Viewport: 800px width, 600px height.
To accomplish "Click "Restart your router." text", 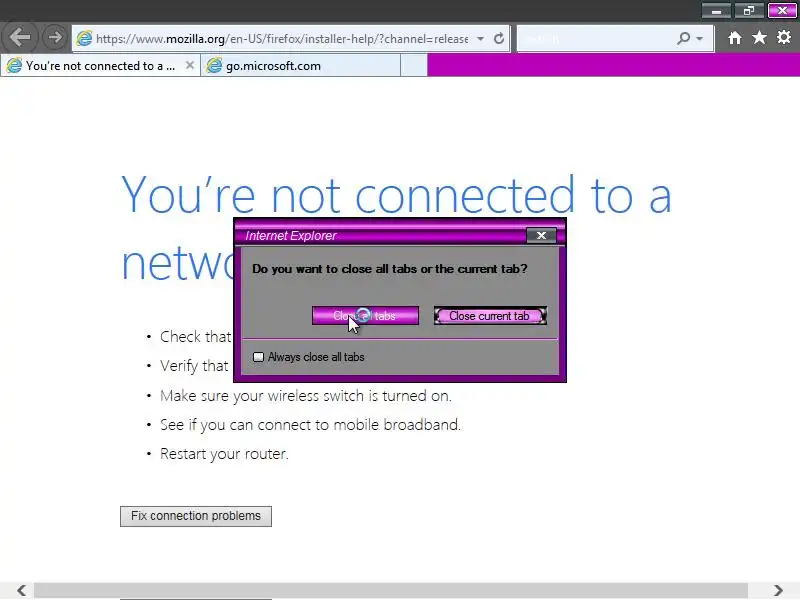I will click(224, 454).
